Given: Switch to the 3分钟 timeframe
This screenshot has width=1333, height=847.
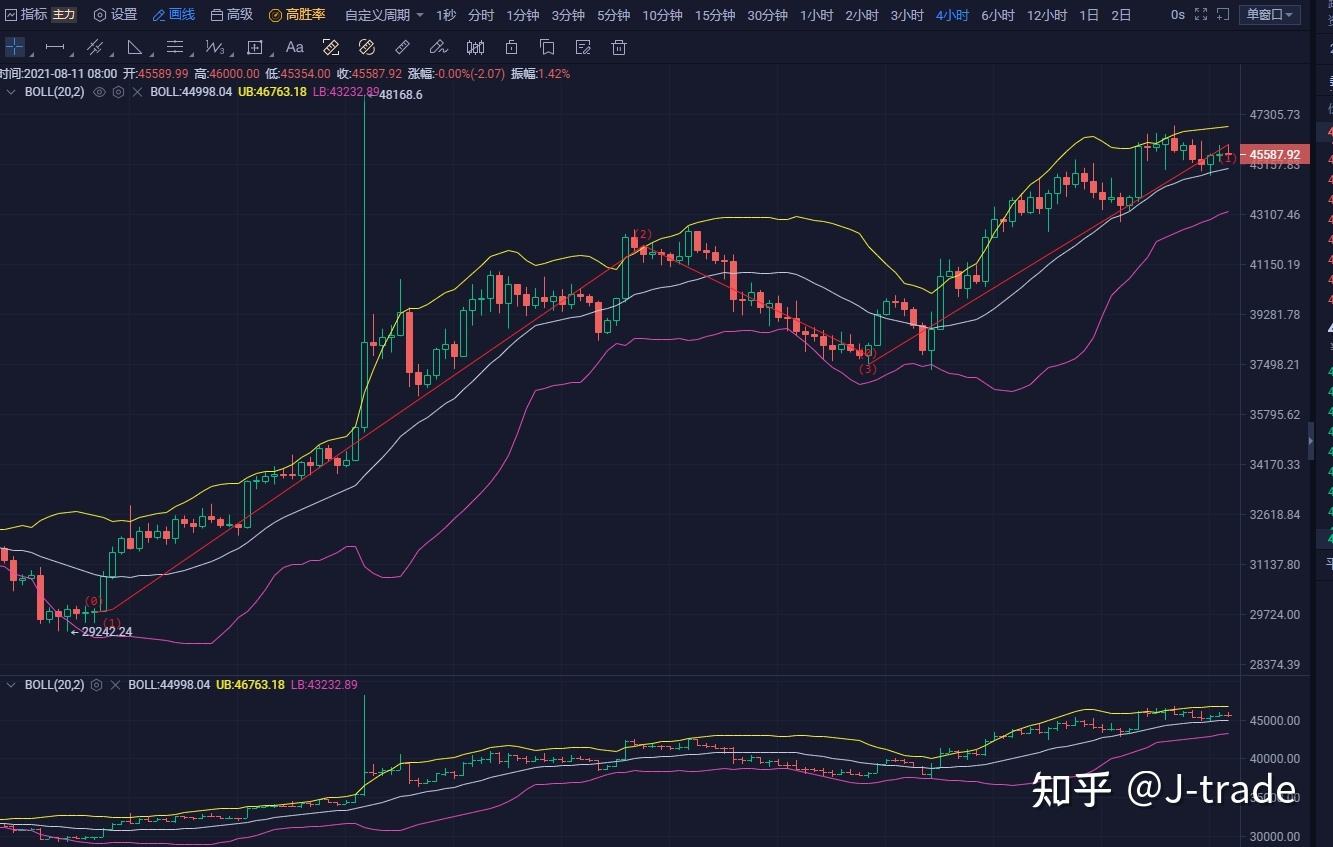Looking at the screenshot, I should coord(568,15).
